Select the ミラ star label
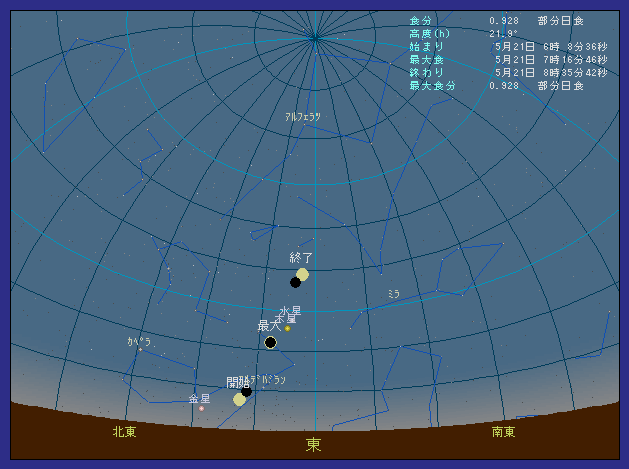The width and height of the screenshot is (629, 469). 394,293
